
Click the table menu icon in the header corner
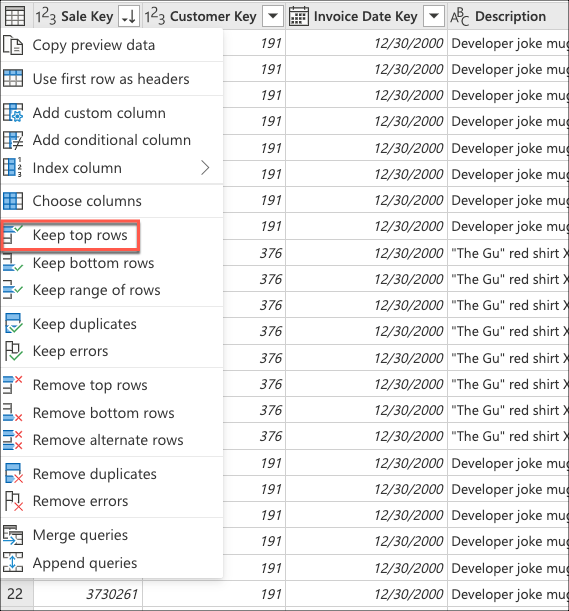pyautogui.click(x=15, y=16)
